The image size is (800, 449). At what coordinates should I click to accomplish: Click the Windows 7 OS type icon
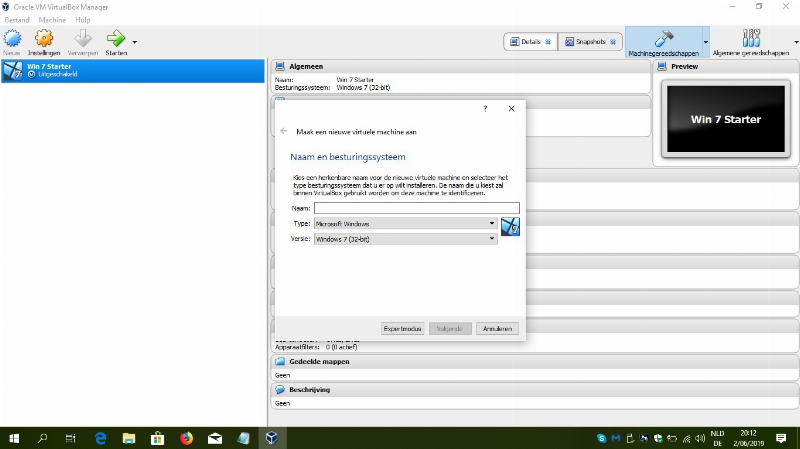(510, 227)
